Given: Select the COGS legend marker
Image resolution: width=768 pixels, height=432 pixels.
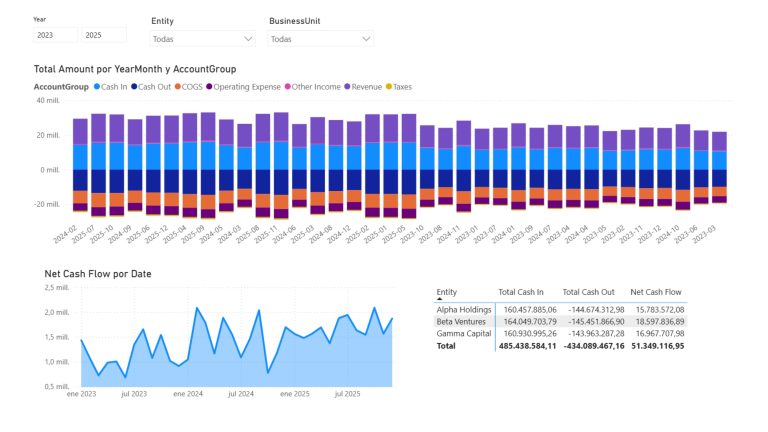Looking at the screenshot, I should coord(177,87).
